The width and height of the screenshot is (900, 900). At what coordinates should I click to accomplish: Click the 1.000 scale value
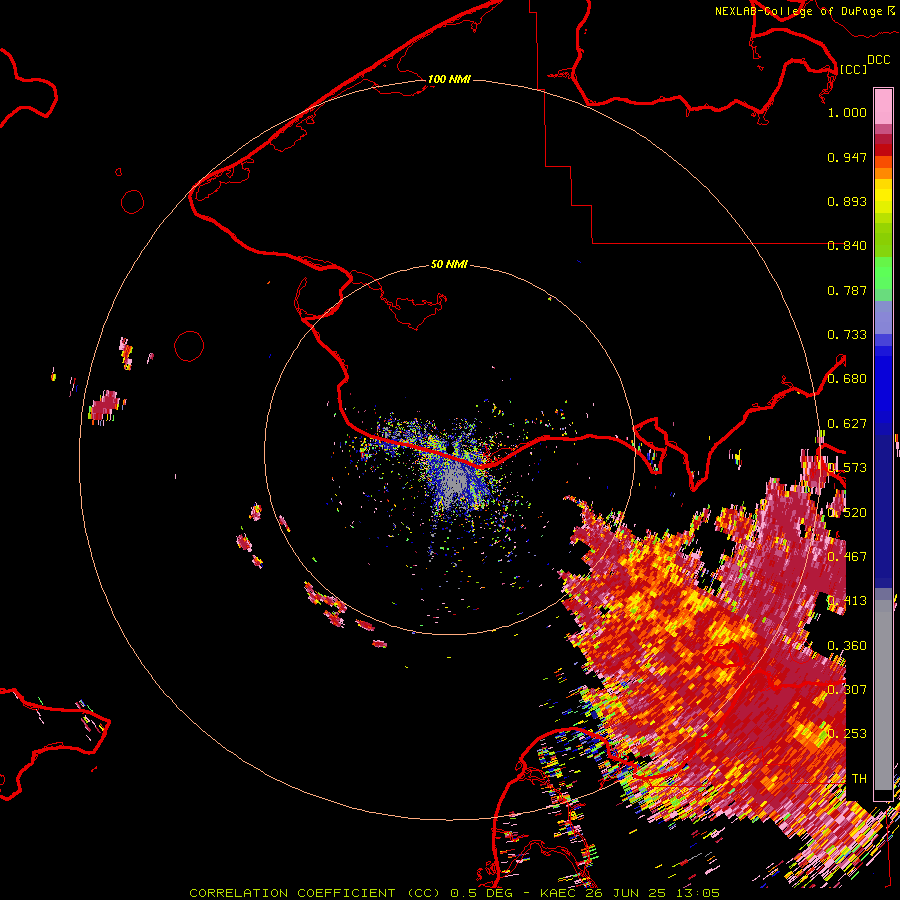click(x=847, y=112)
